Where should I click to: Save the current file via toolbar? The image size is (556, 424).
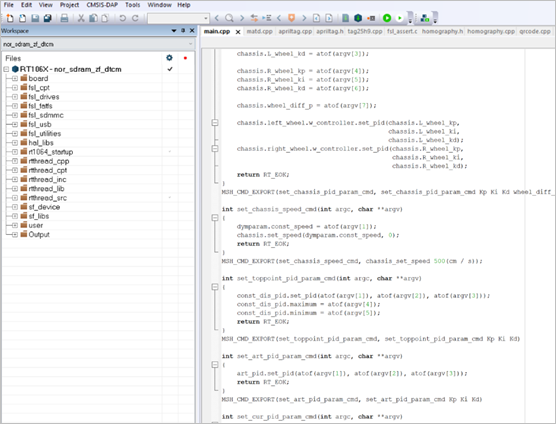pos(35,18)
